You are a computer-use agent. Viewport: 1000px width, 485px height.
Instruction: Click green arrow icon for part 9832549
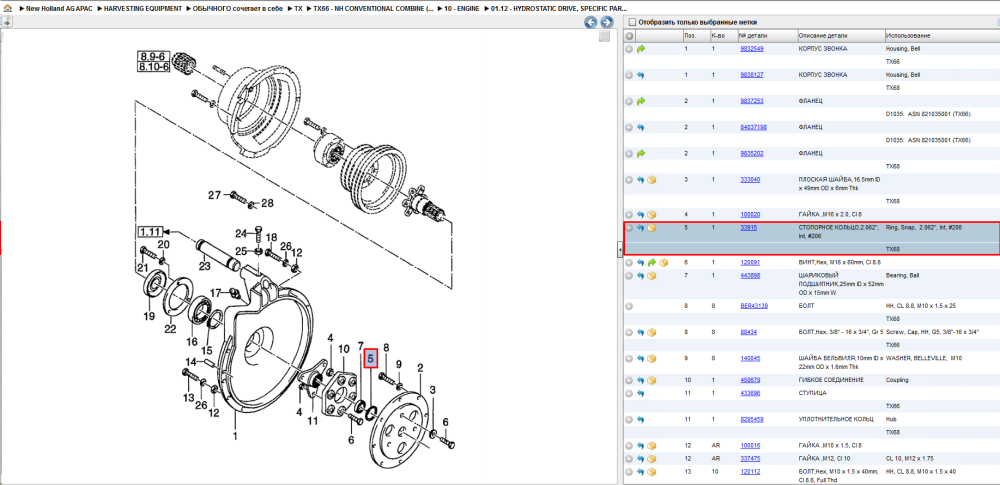641,48
